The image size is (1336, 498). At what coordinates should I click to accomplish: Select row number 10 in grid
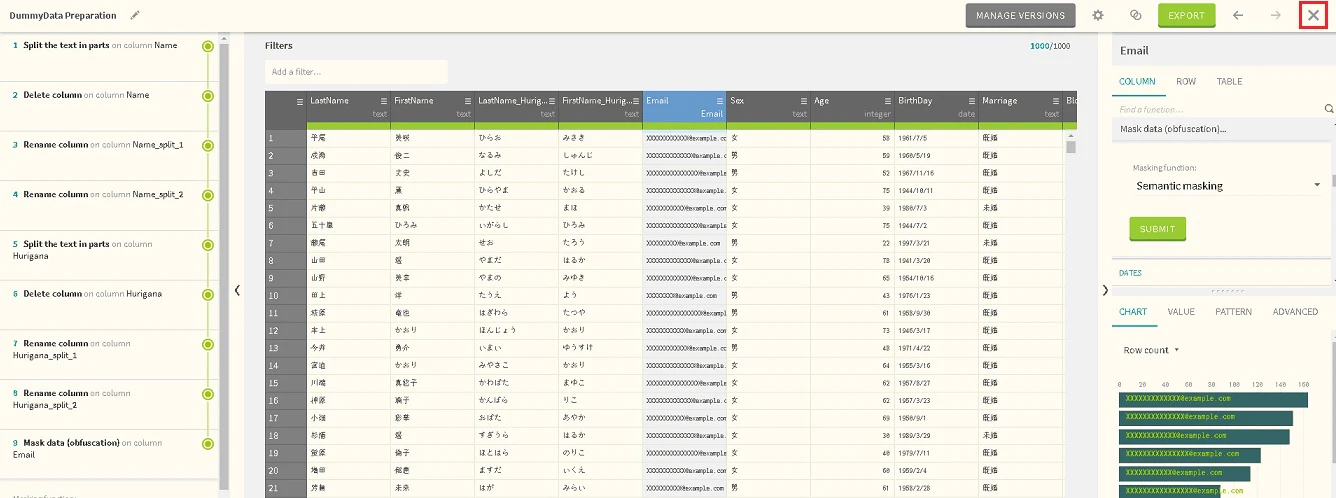tap(285, 296)
